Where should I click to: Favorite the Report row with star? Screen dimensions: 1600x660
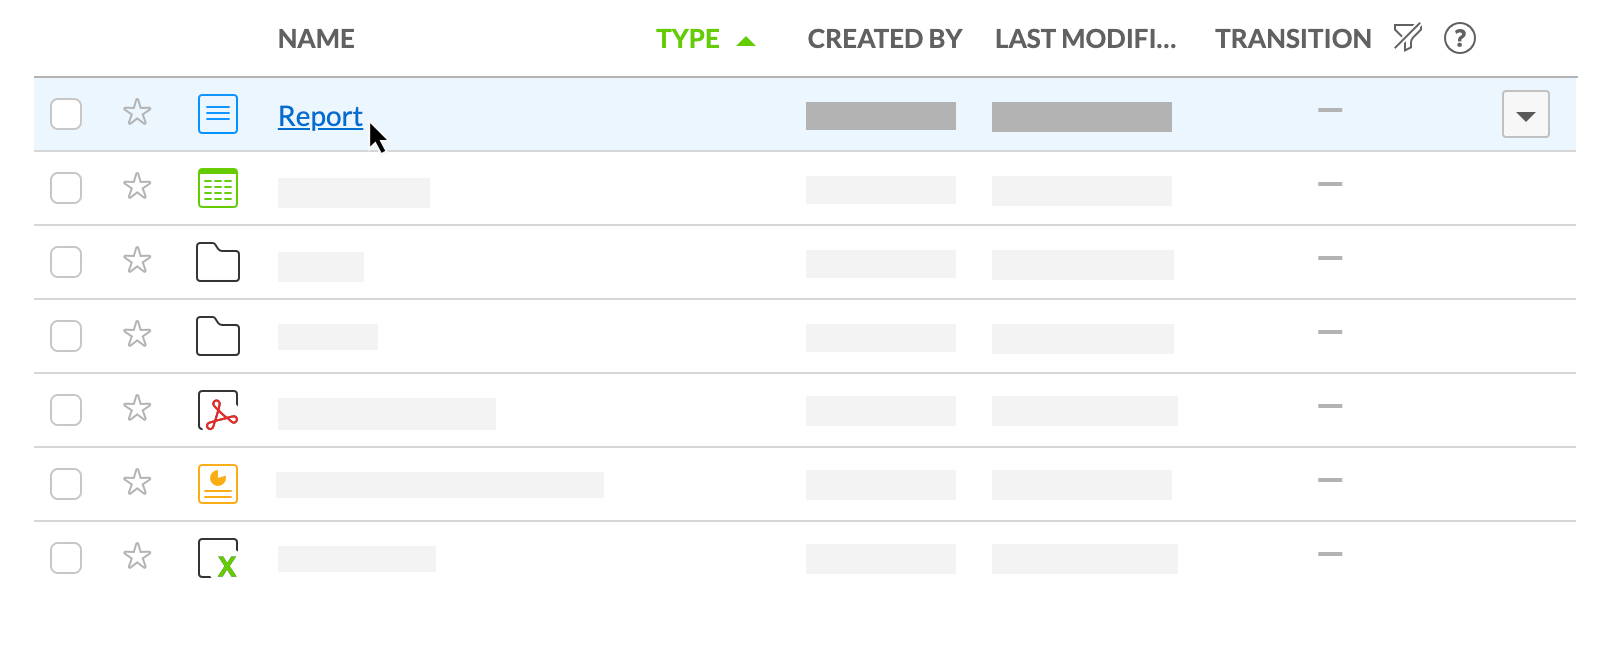click(137, 112)
